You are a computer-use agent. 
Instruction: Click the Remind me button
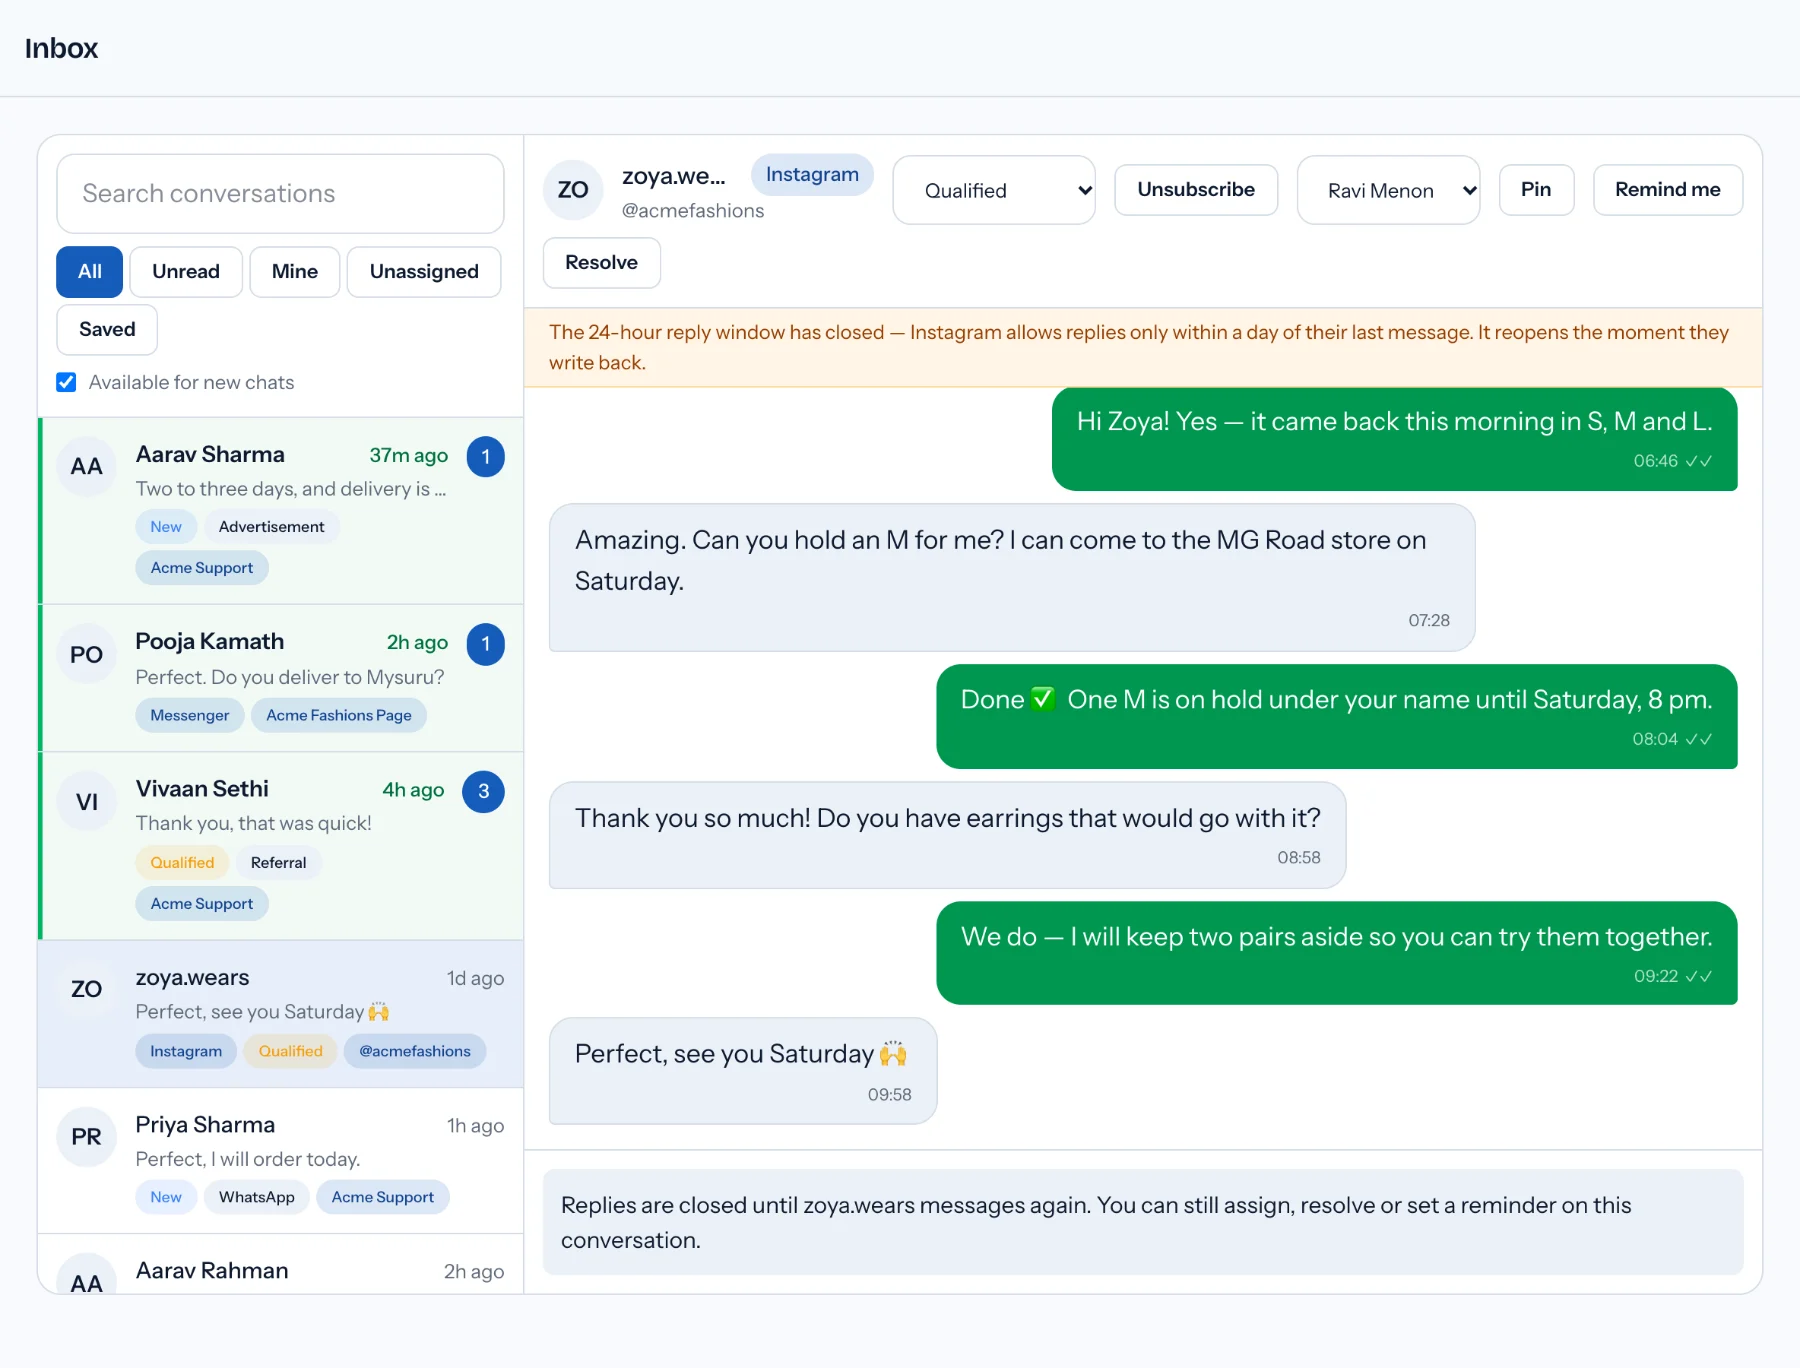(1668, 190)
